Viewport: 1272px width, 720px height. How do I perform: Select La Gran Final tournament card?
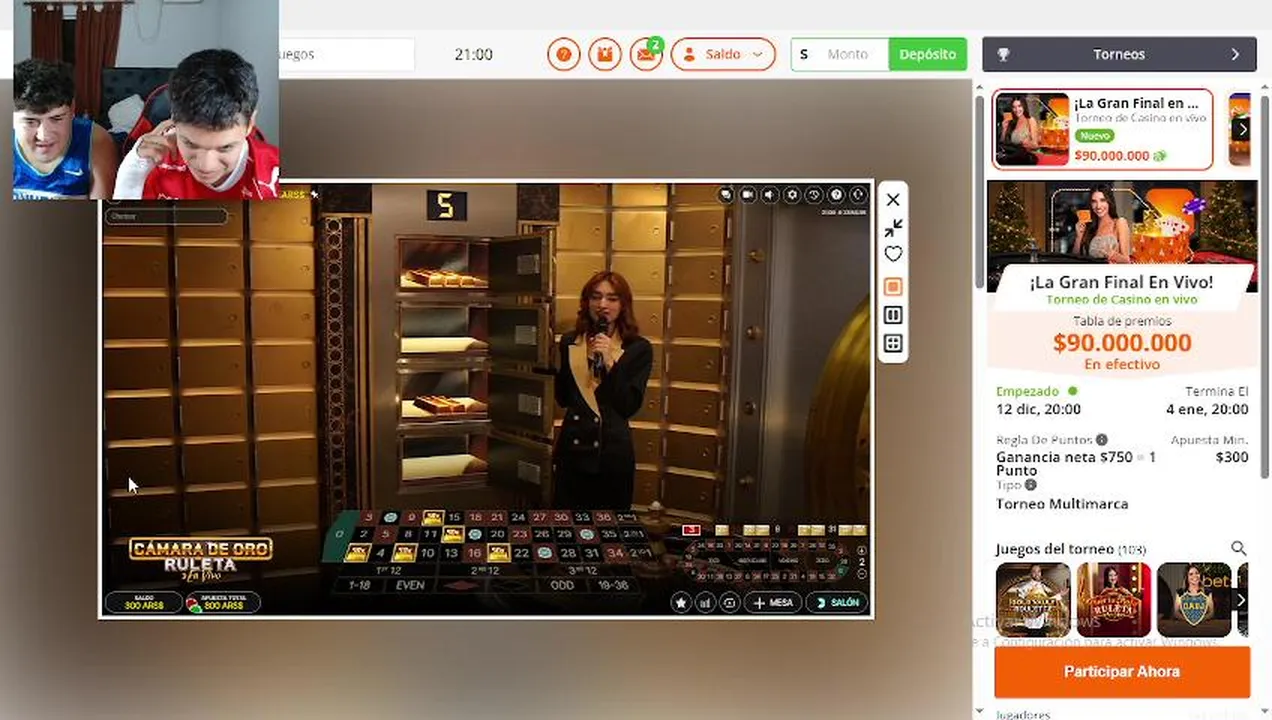pyautogui.click(x=1102, y=129)
